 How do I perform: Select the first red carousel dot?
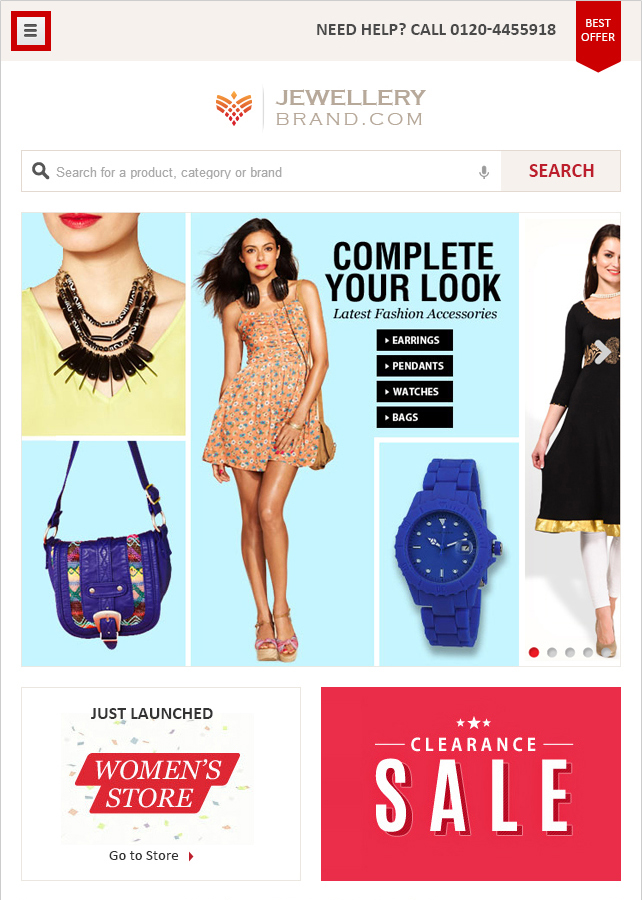[534, 652]
